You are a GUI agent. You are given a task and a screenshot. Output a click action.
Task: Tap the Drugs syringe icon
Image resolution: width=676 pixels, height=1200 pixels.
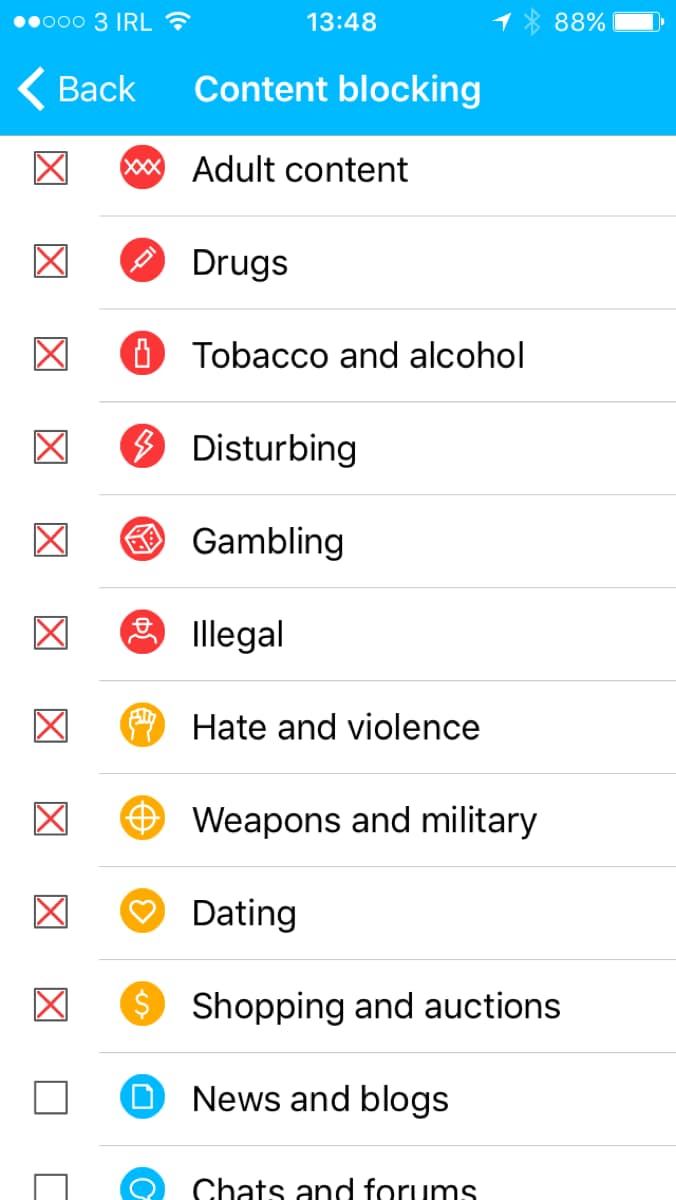(x=142, y=262)
